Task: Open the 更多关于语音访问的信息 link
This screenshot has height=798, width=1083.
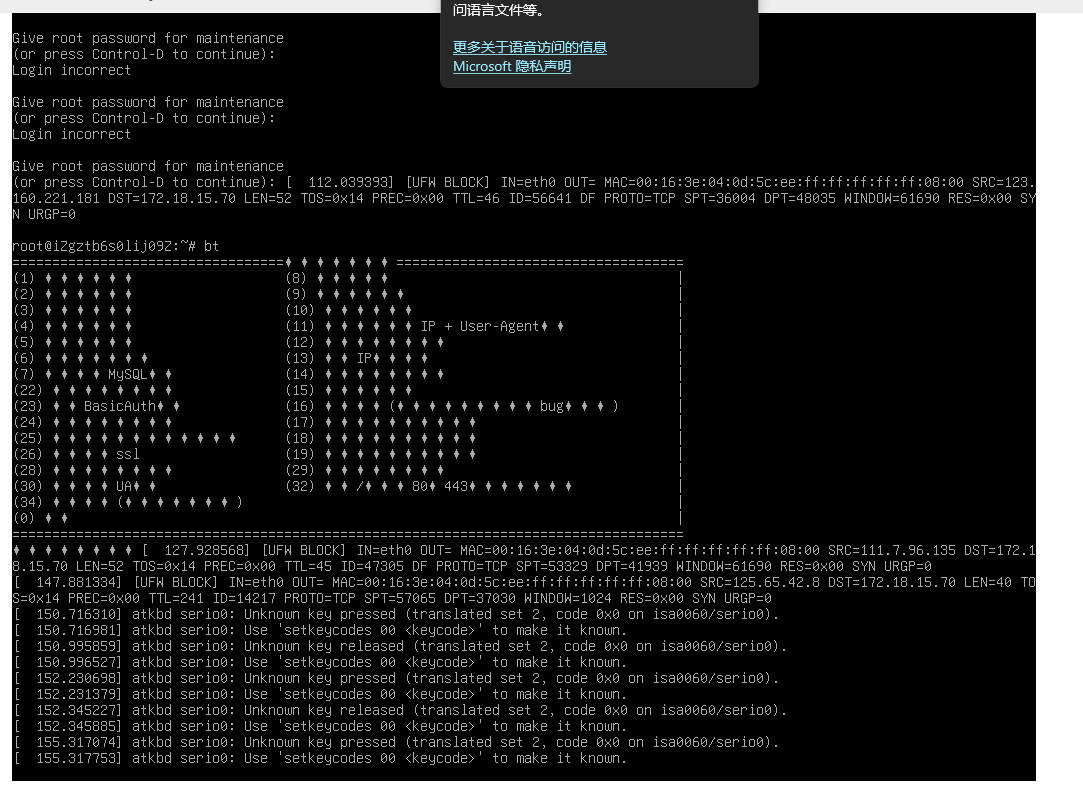Action: (x=529, y=47)
